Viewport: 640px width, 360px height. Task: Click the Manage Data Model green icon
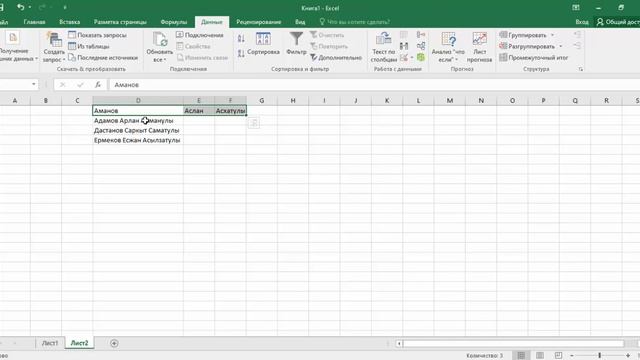[x=421, y=58]
